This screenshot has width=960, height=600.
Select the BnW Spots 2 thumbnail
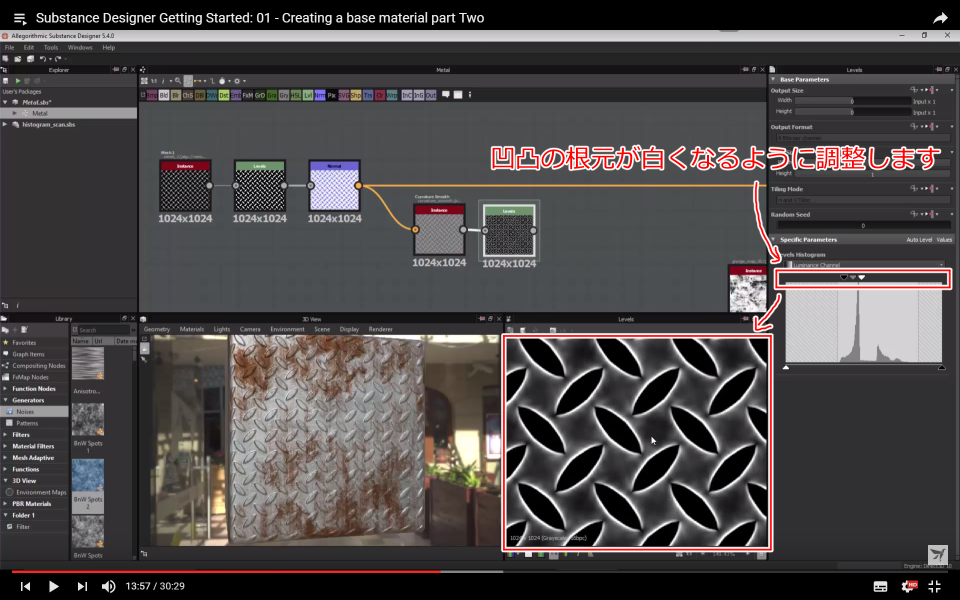[88, 475]
